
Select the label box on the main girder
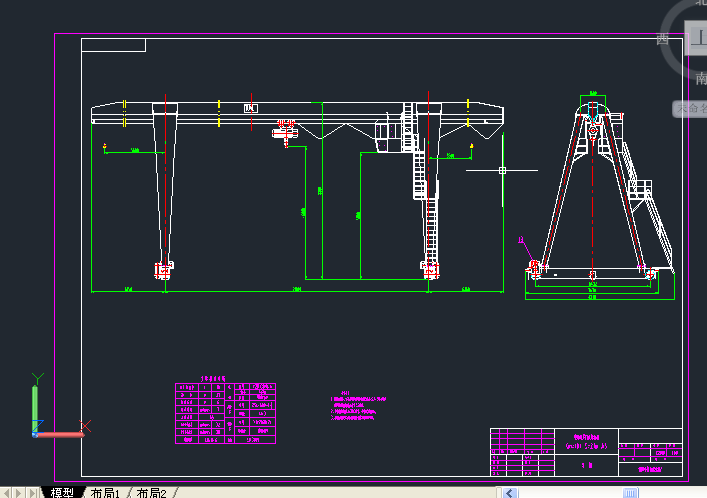coord(251,108)
